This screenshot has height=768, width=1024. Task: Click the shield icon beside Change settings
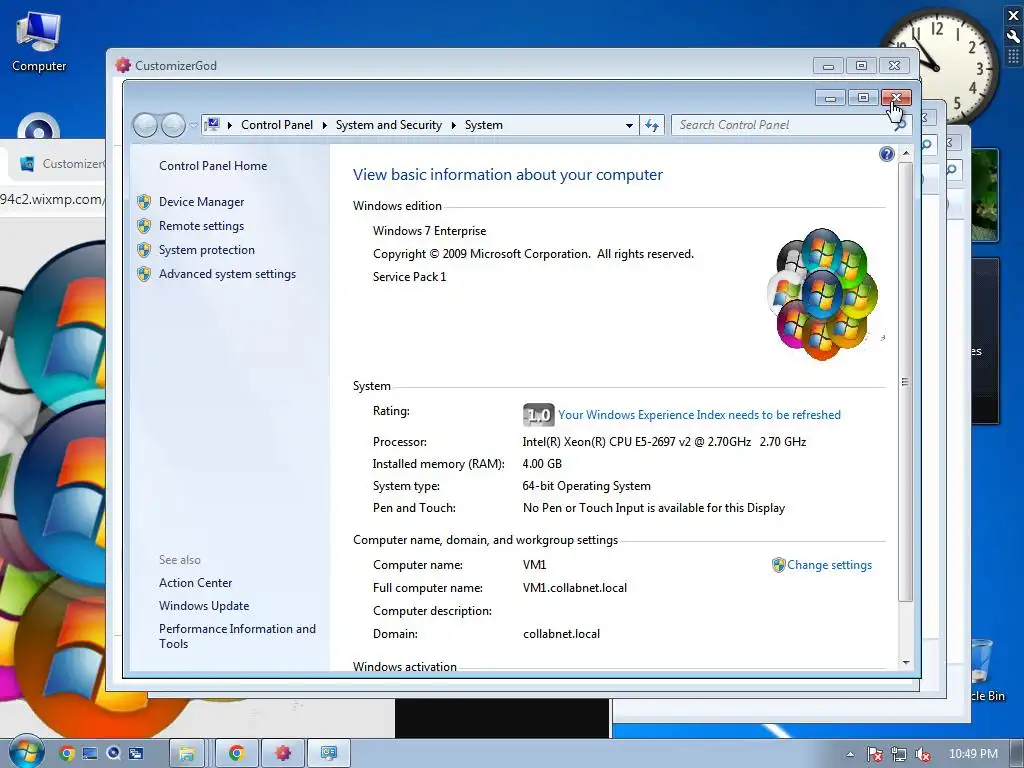coord(778,565)
